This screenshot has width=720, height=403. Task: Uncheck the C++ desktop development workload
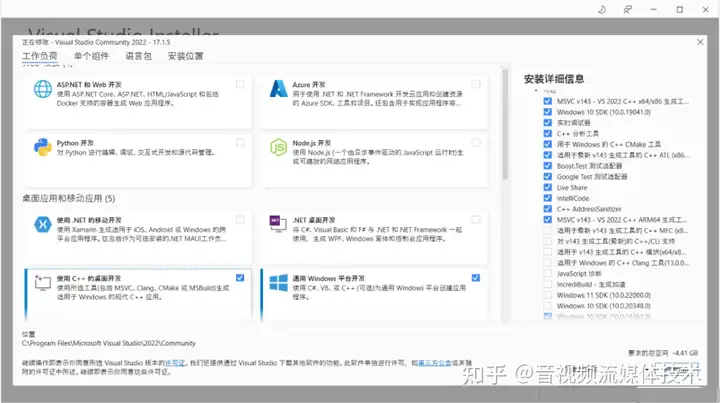(240, 278)
